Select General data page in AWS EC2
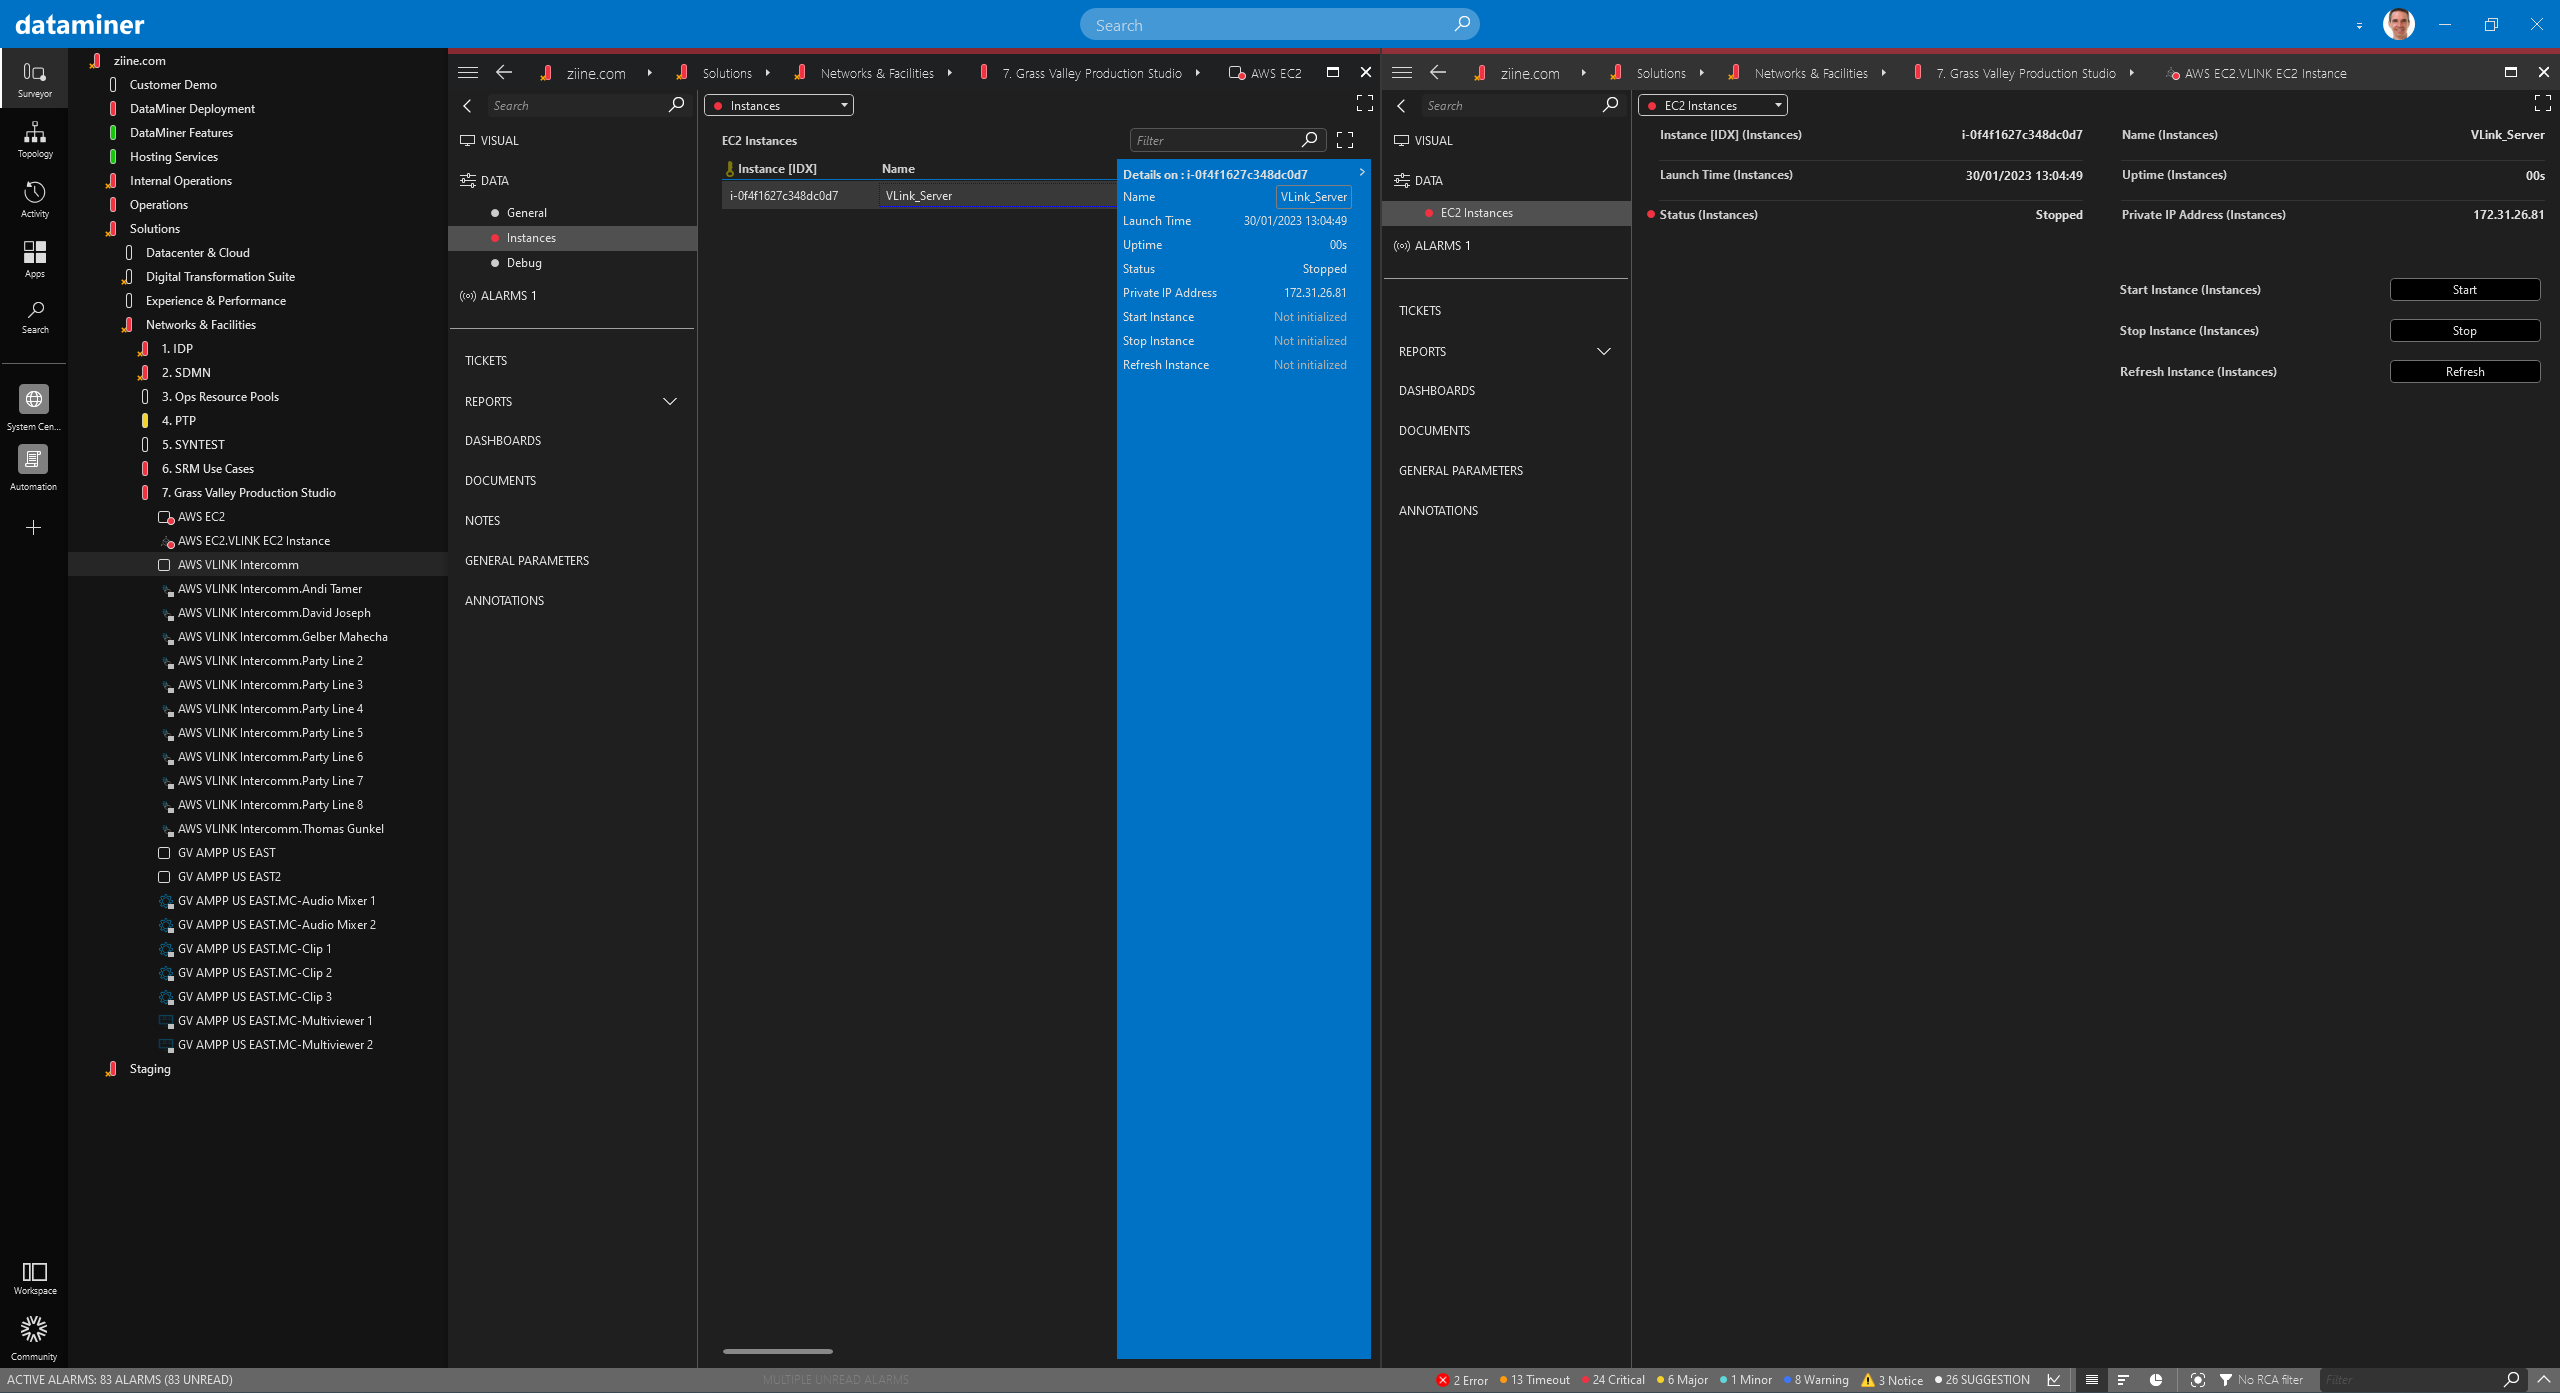Viewport: 2560px width, 1393px height. [x=526, y=213]
